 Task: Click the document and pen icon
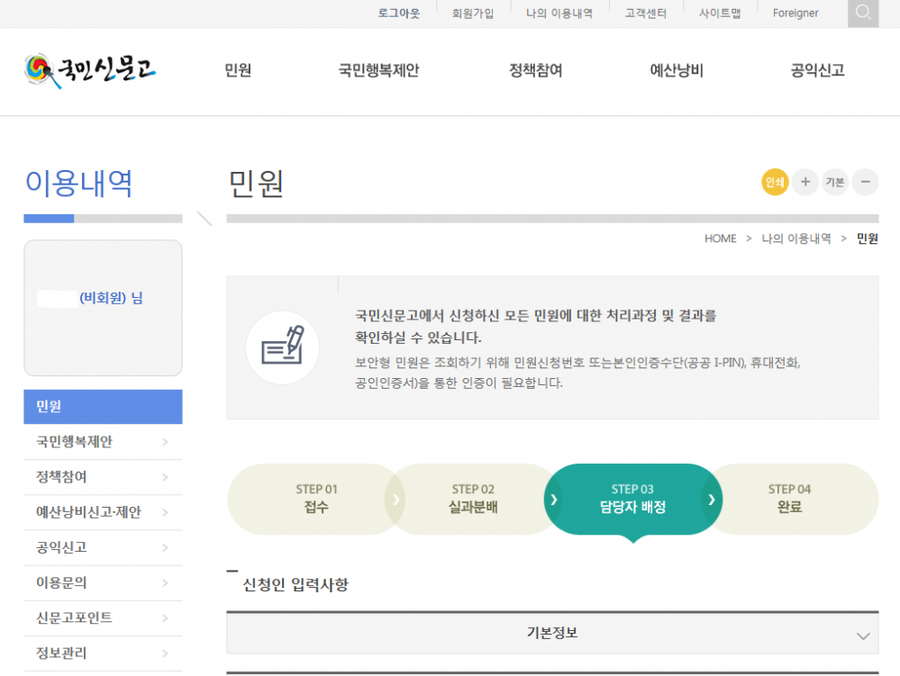click(282, 347)
